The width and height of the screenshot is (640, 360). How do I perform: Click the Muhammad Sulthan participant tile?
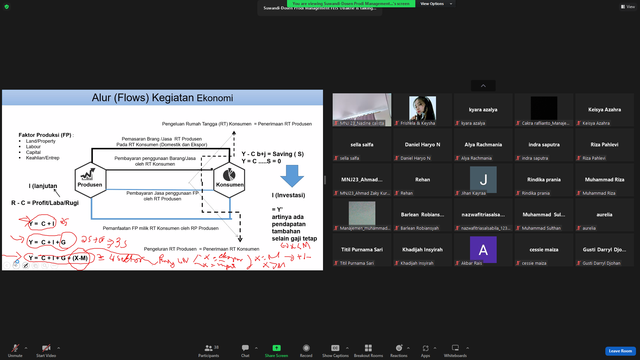tap(544, 215)
